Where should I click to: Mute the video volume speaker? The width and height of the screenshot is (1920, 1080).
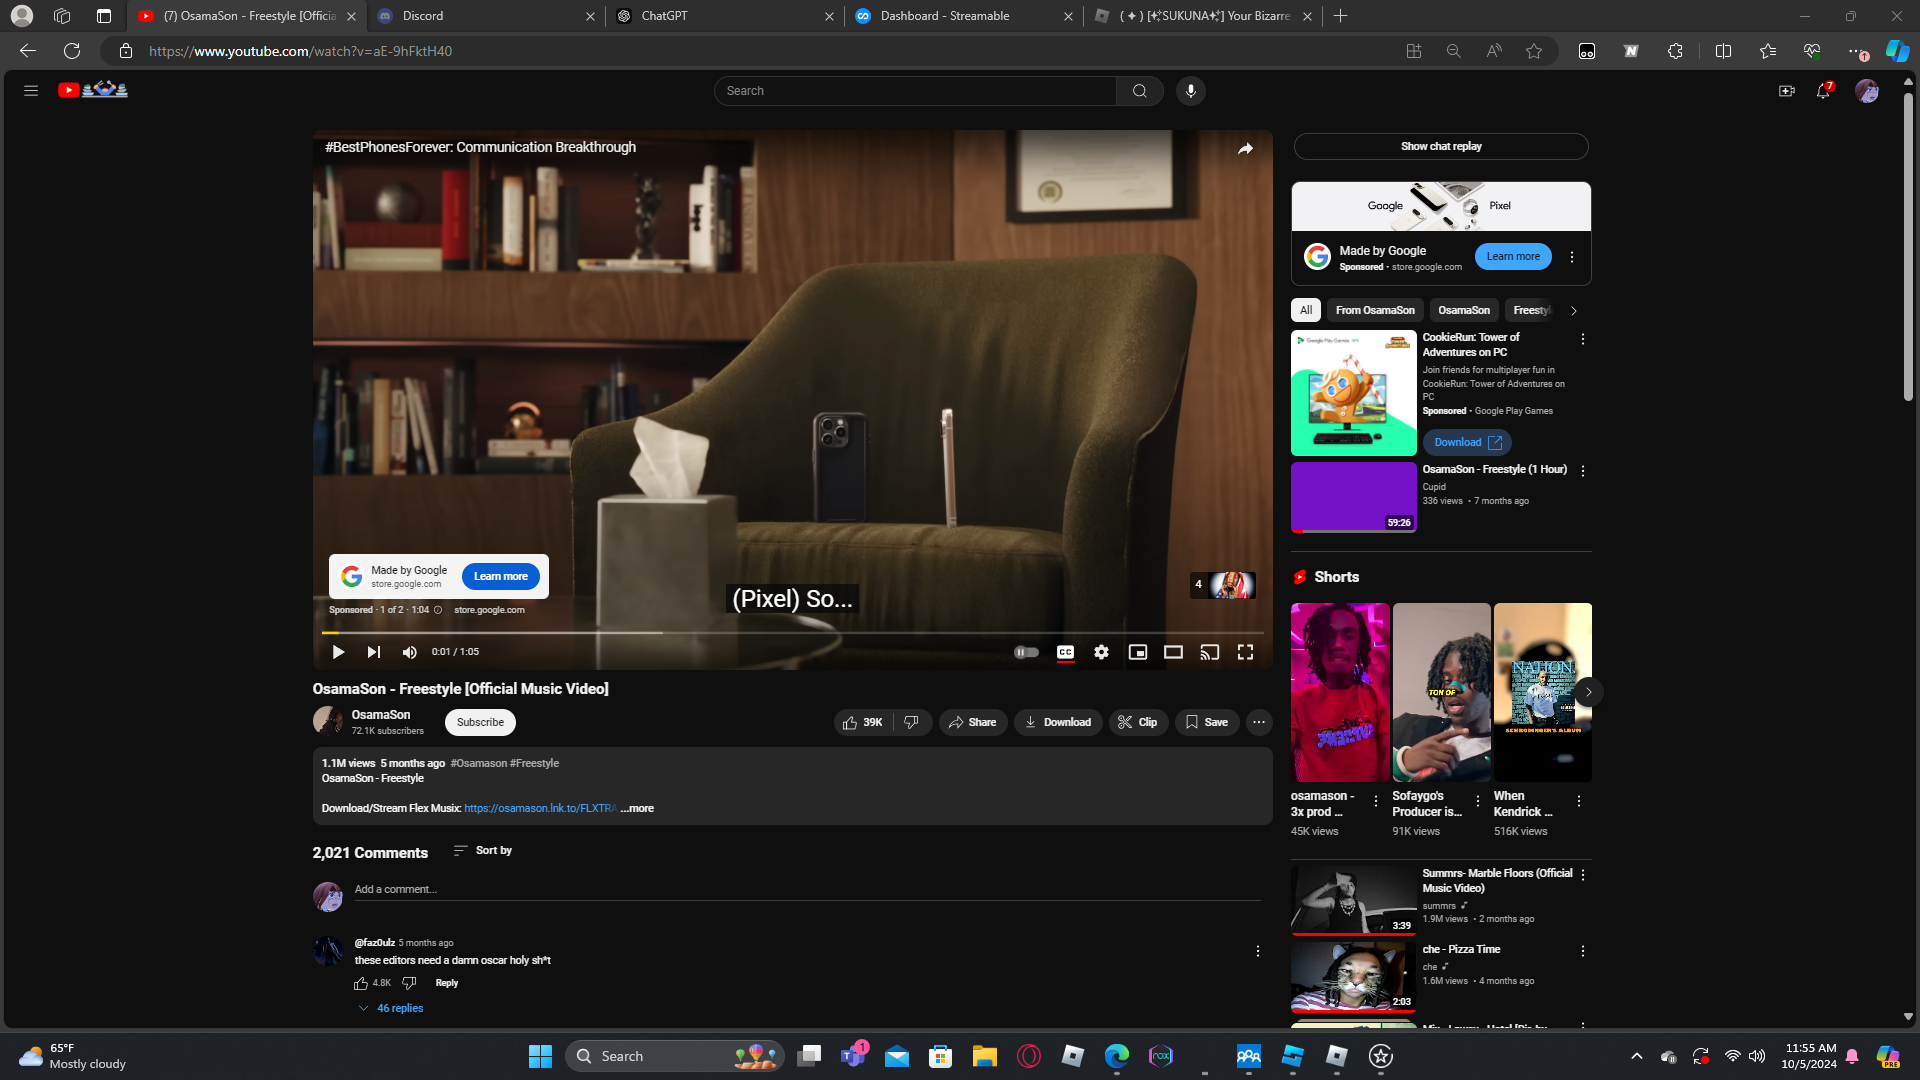[409, 652]
